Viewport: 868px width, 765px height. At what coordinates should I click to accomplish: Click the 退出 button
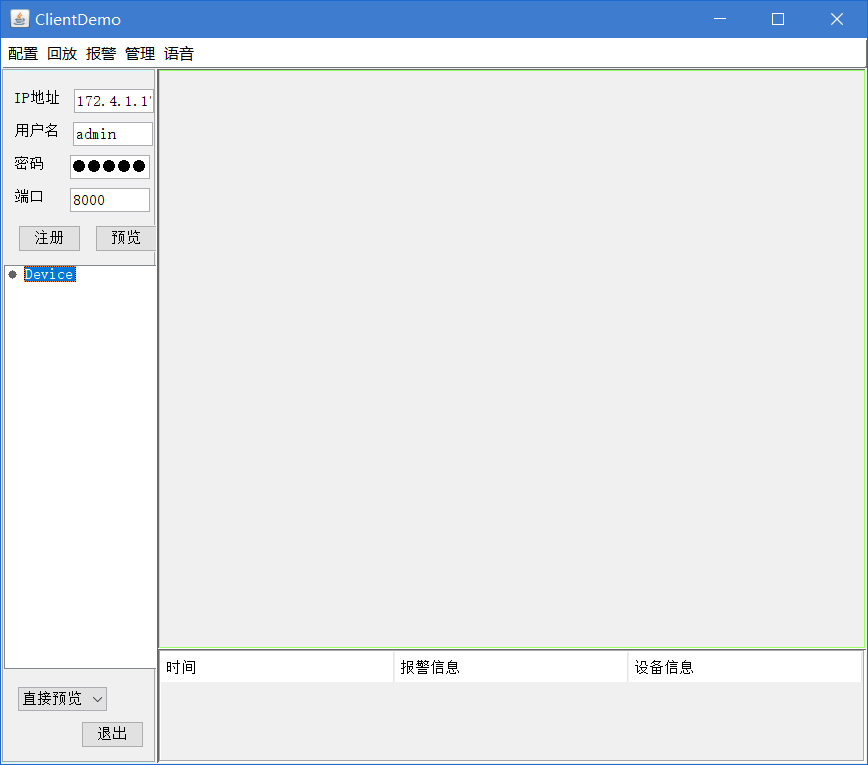(x=112, y=734)
